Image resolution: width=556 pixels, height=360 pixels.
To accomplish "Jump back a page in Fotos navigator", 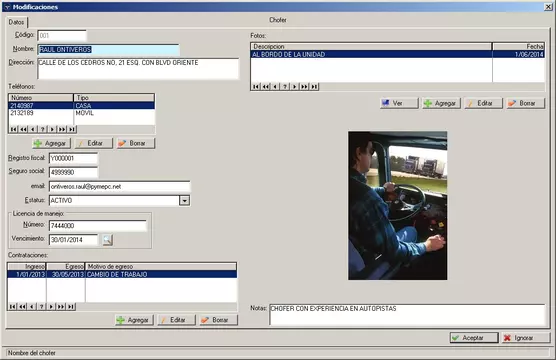I will (x=266, y=87).
